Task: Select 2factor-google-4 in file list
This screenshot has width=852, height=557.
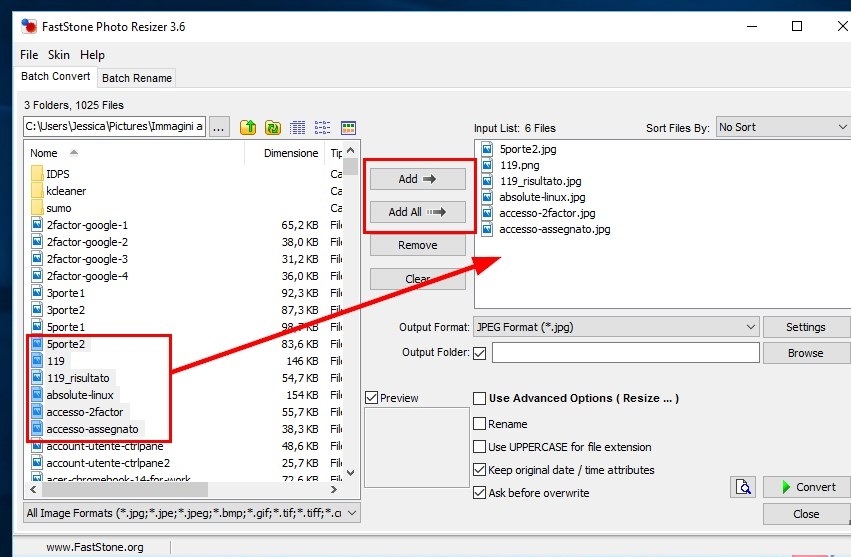Action: (x=87, y=276)
